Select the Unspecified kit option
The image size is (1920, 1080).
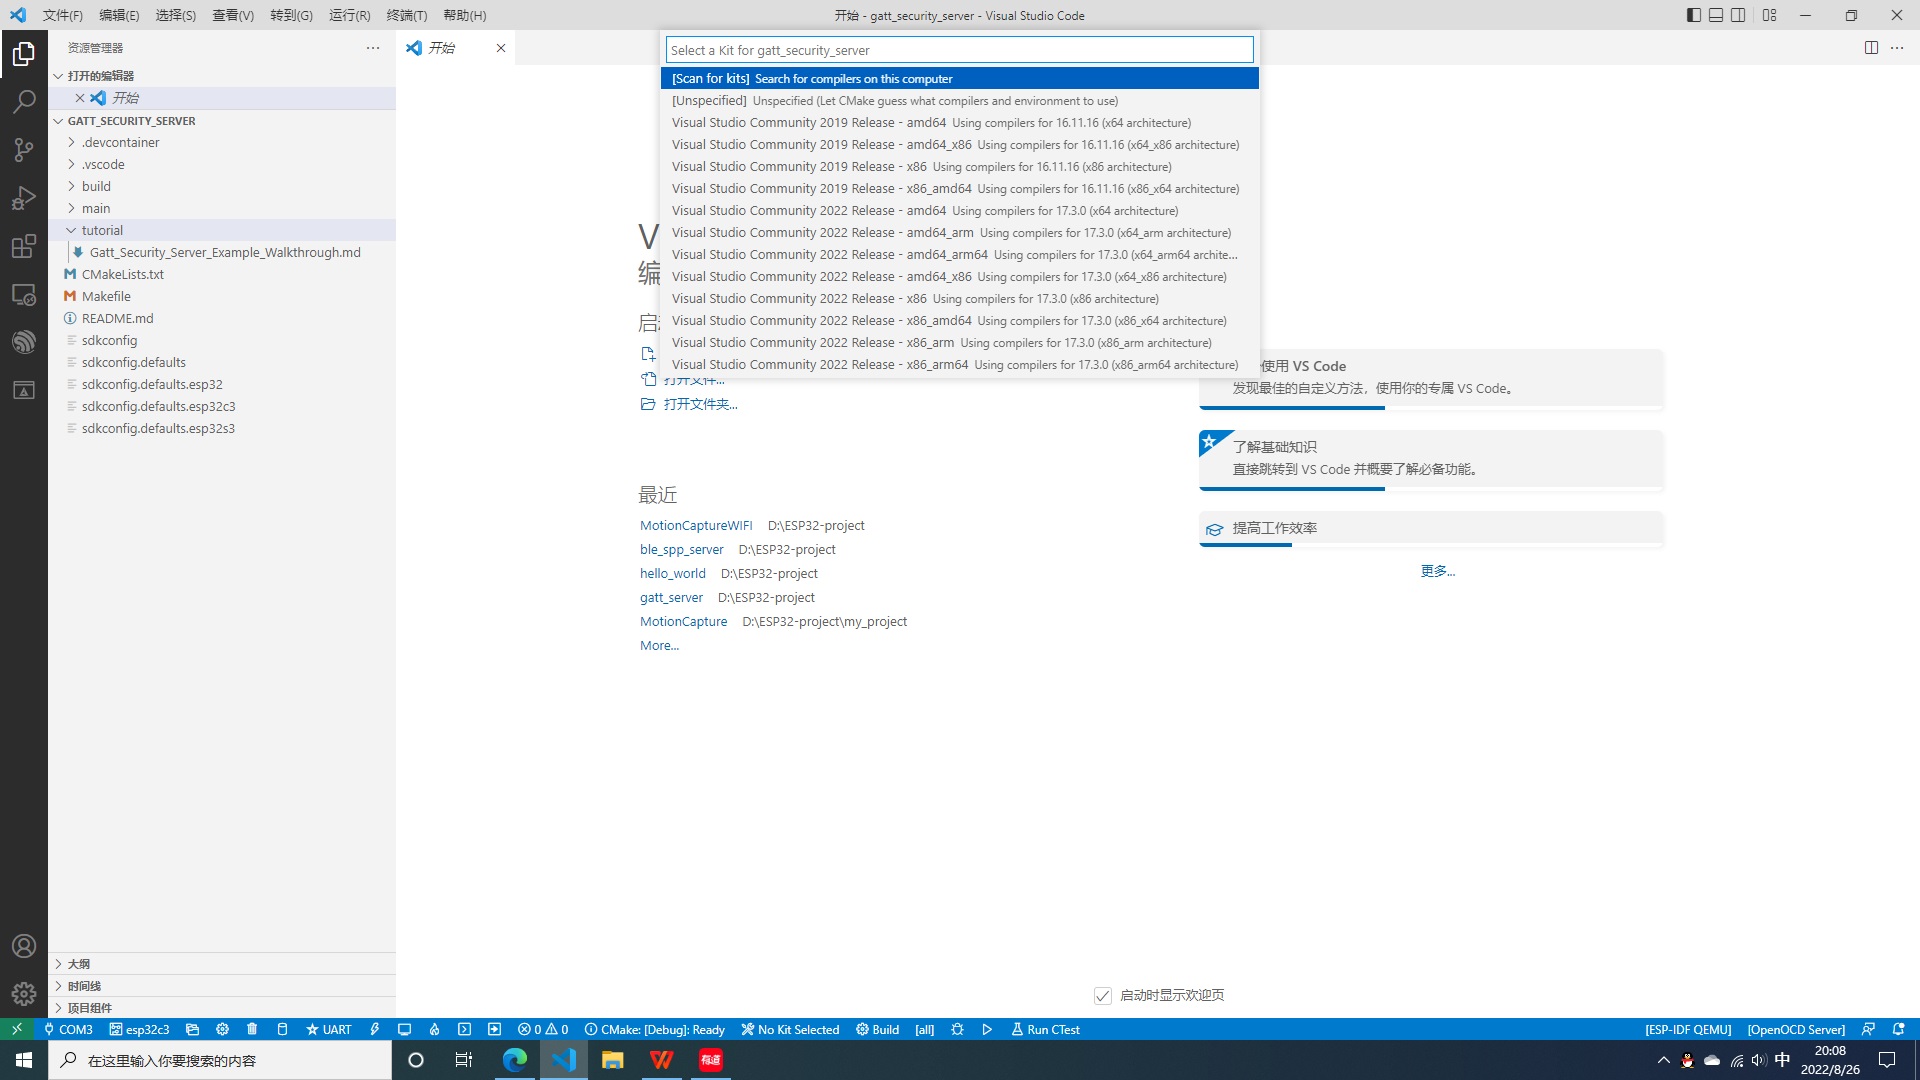click(960, 100)
